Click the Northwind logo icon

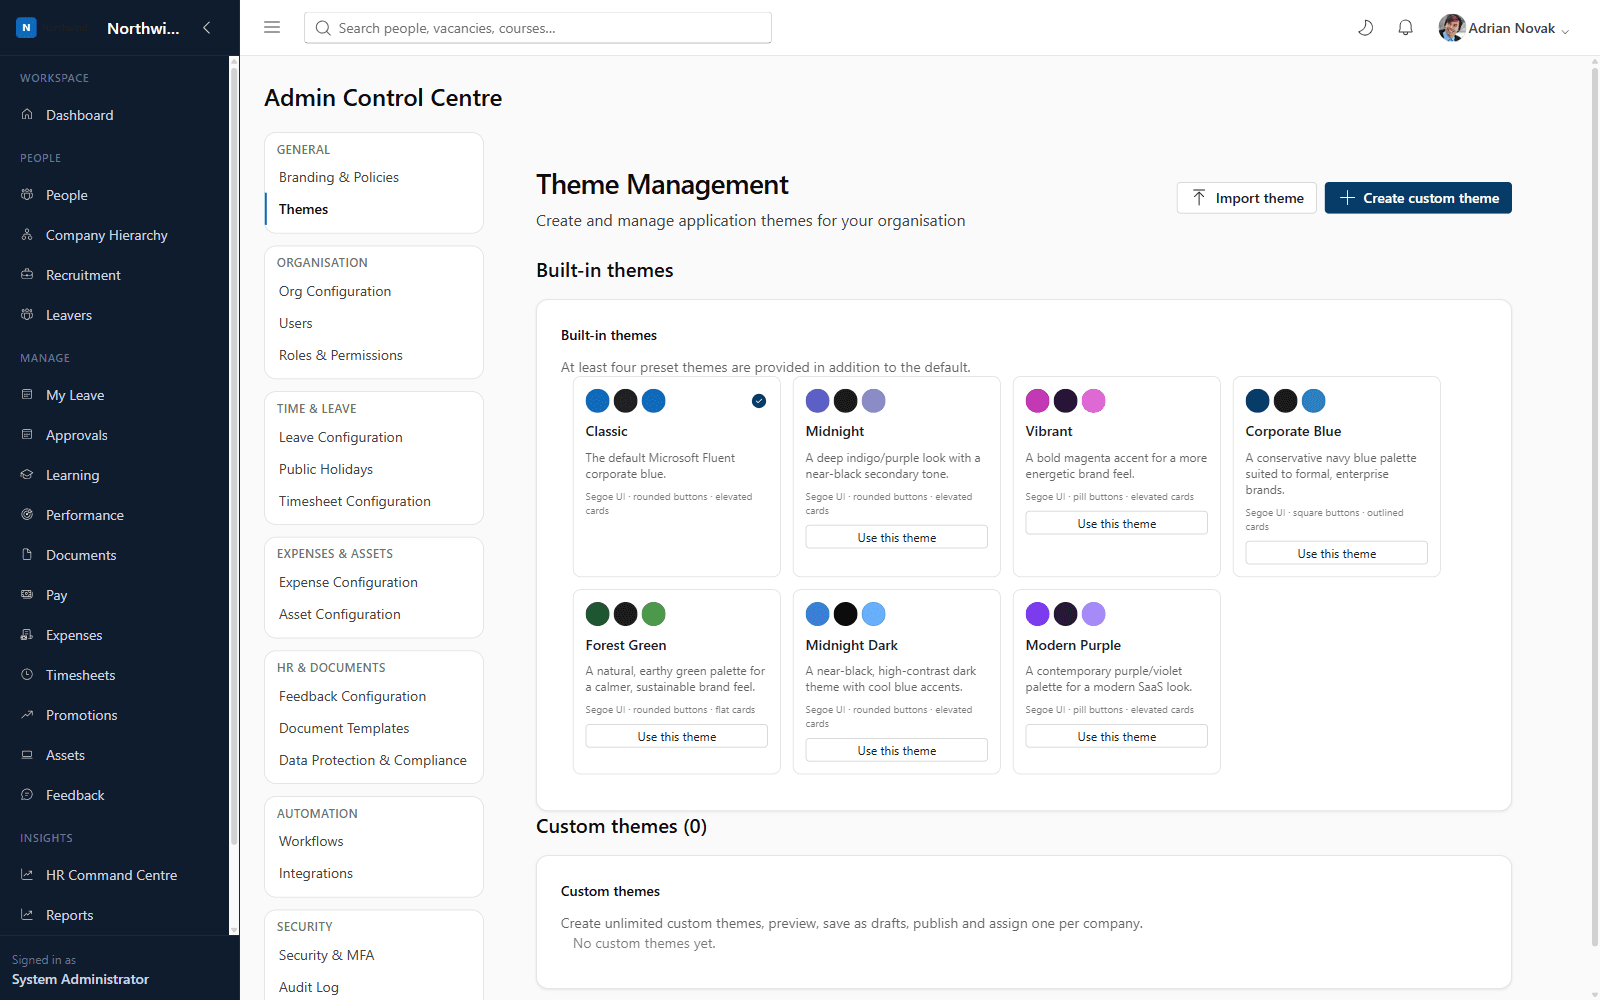27,28
